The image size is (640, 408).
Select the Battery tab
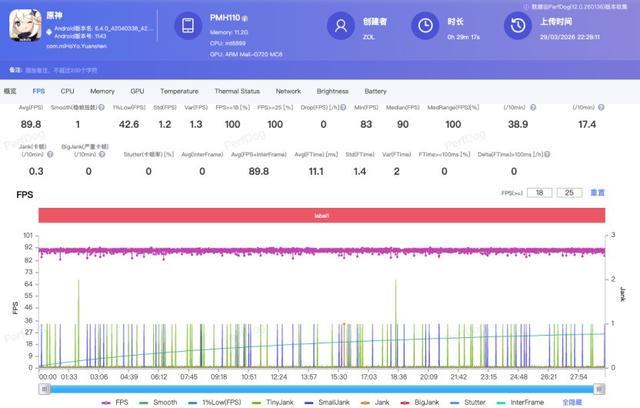click(375, 91)
